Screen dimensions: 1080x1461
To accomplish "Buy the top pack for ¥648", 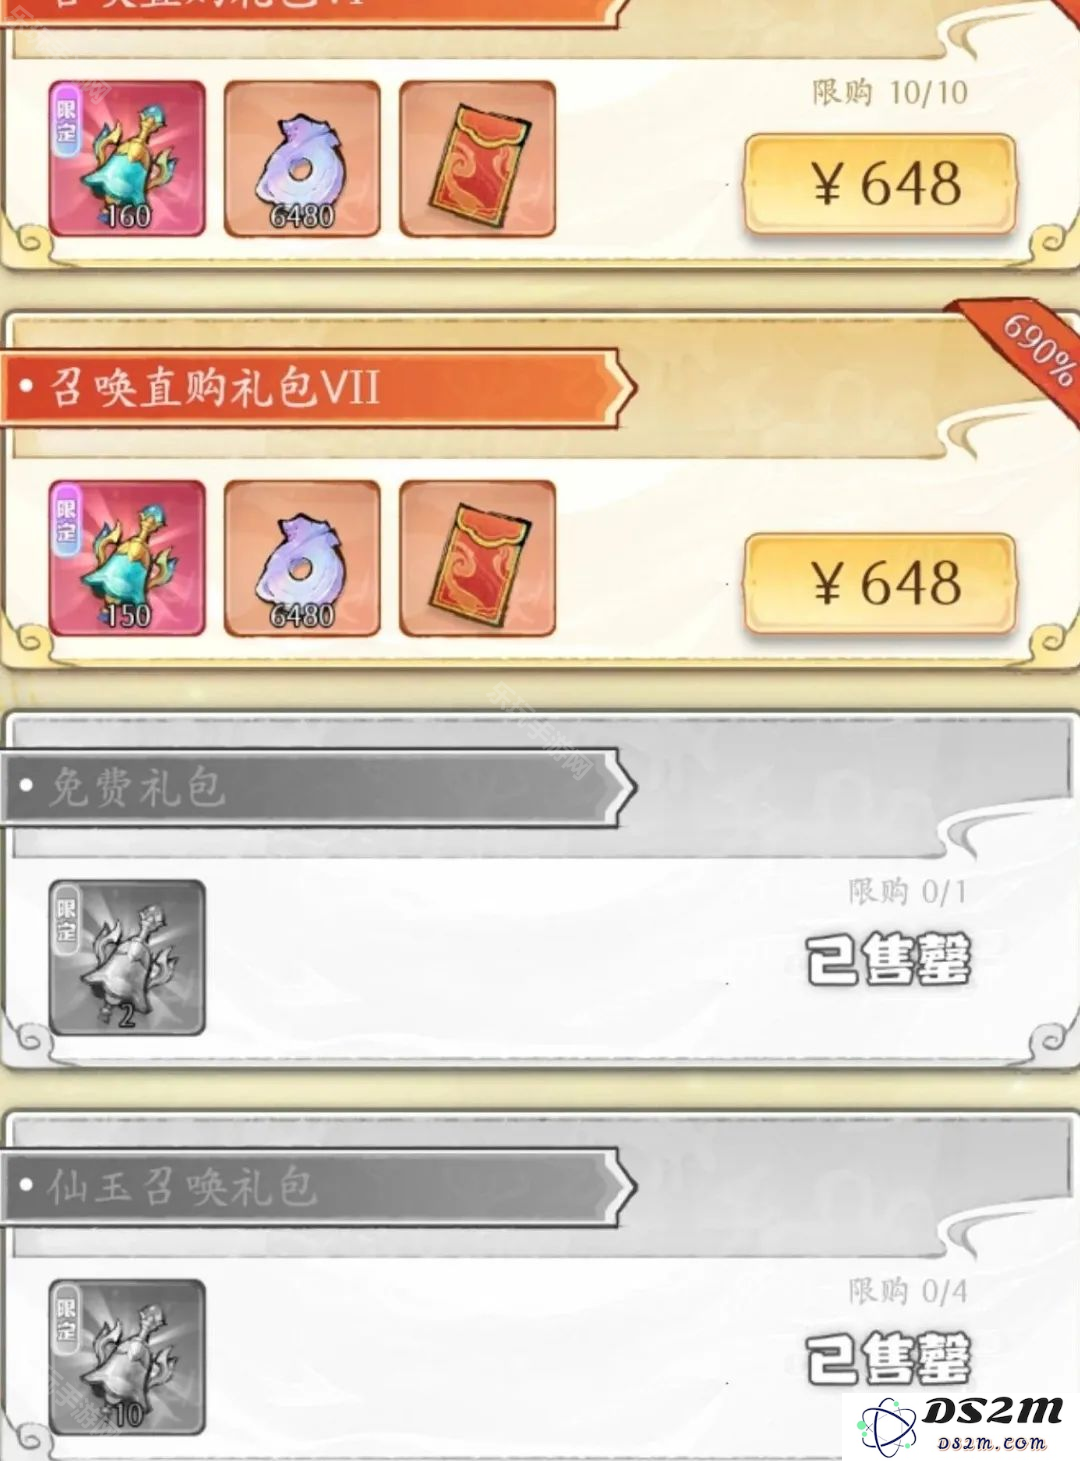I will pos(880,185).
